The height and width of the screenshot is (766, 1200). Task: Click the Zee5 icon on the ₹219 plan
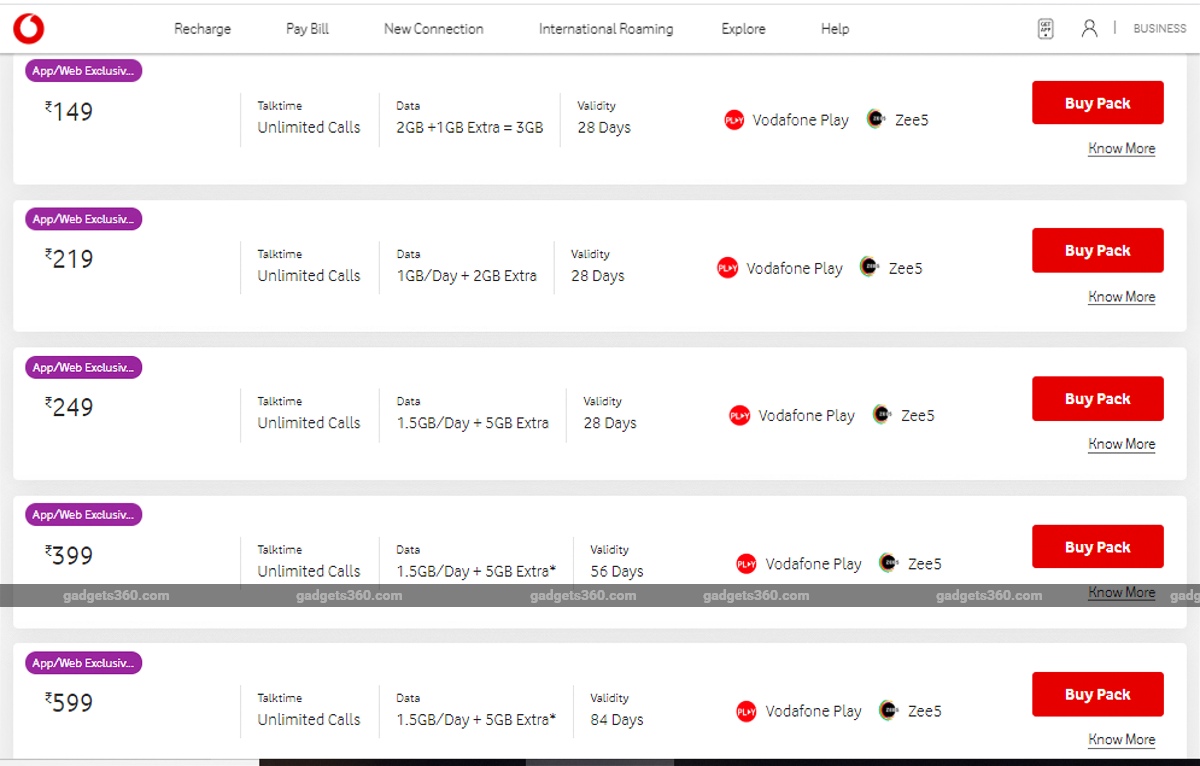coord(869,267)
